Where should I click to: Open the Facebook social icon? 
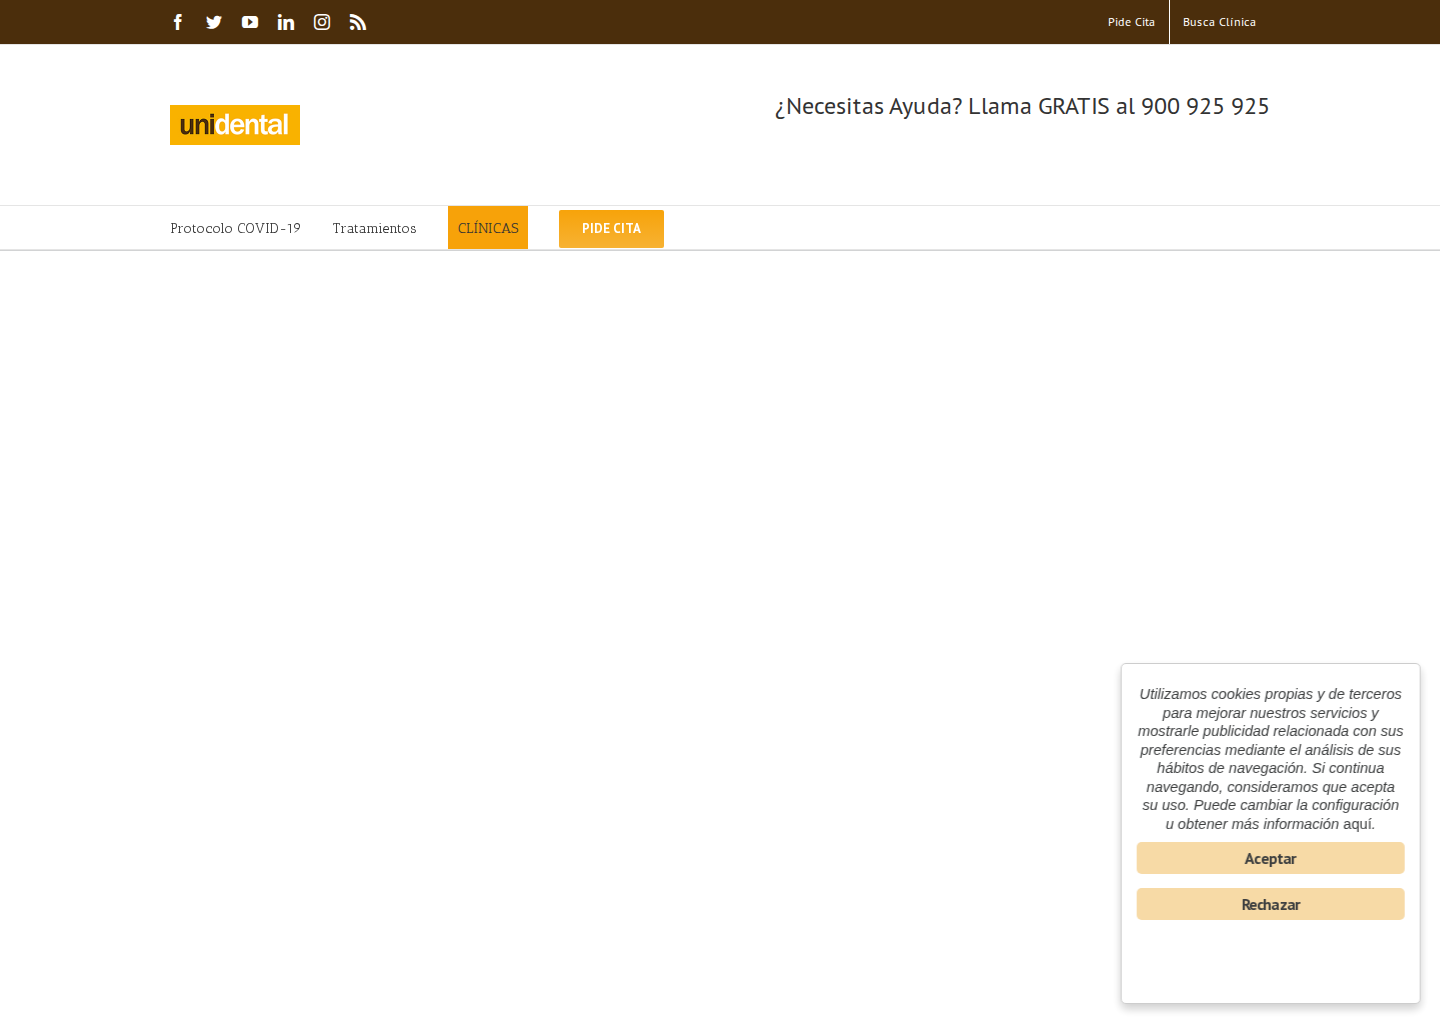[178, 22]
